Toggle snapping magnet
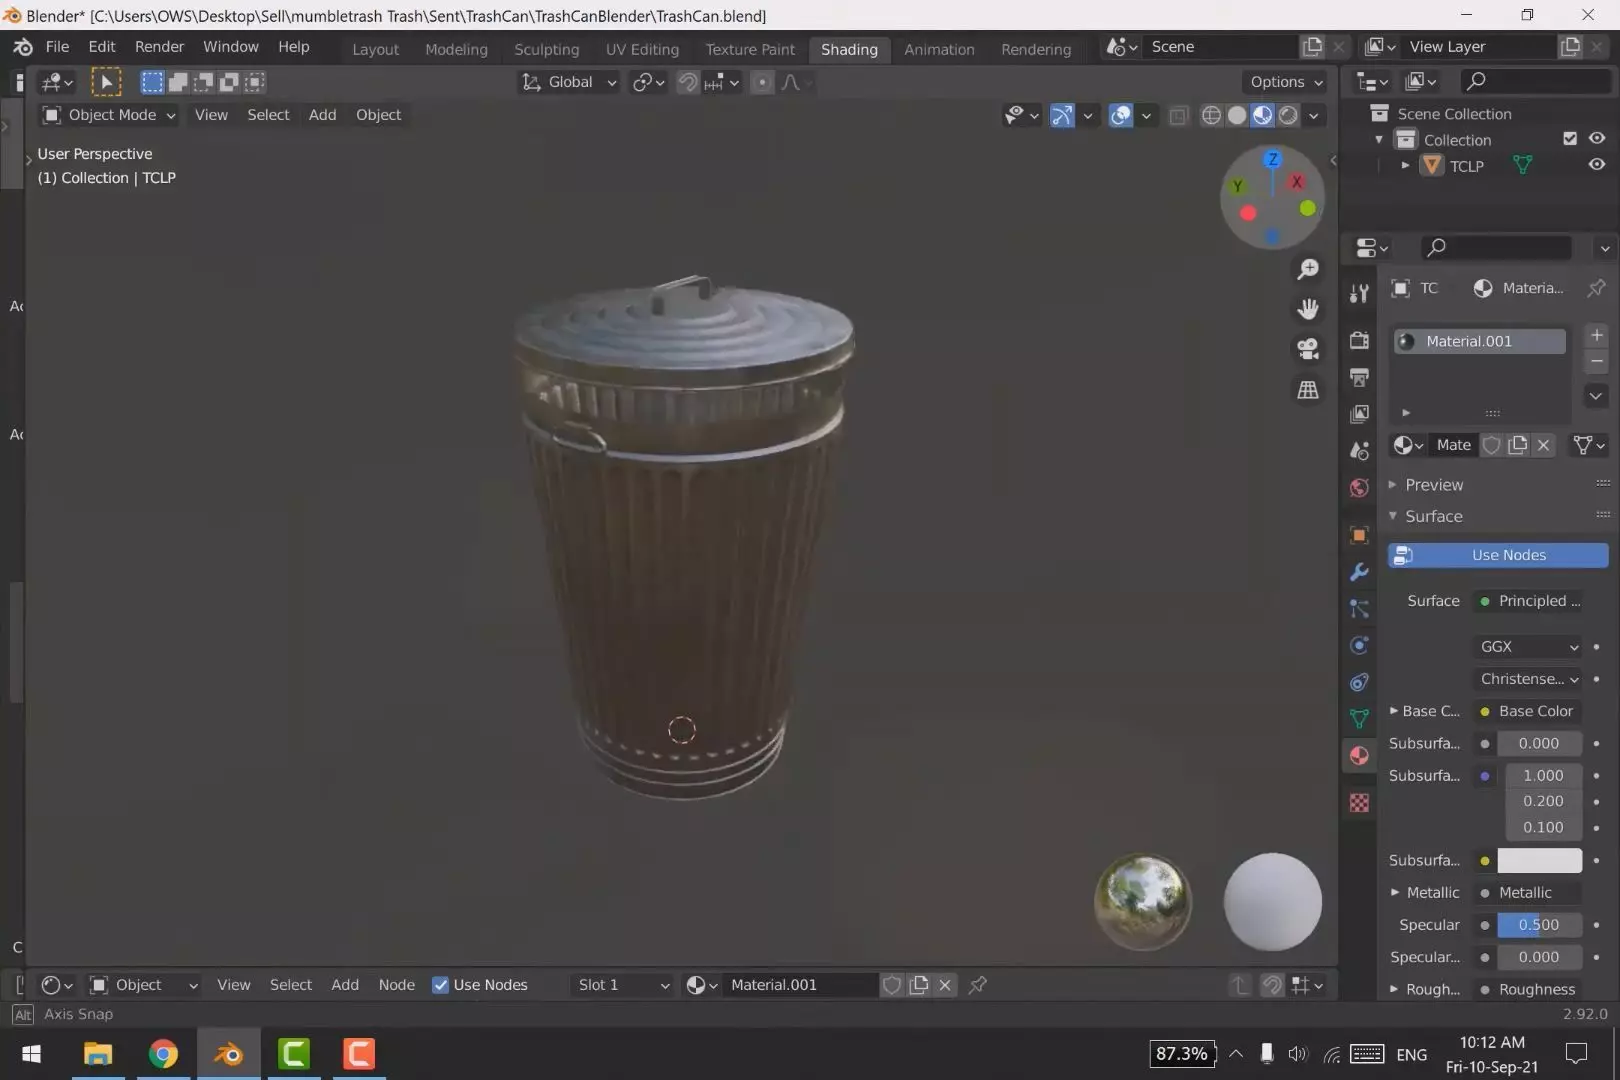The image size is (1620, 1080). click(688, 82)
